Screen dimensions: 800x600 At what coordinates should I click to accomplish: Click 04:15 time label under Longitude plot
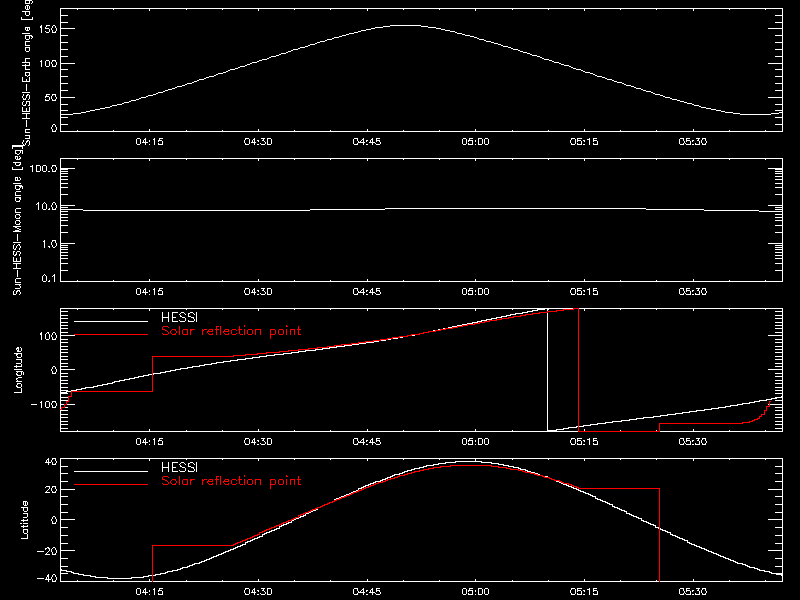[149, 442]
